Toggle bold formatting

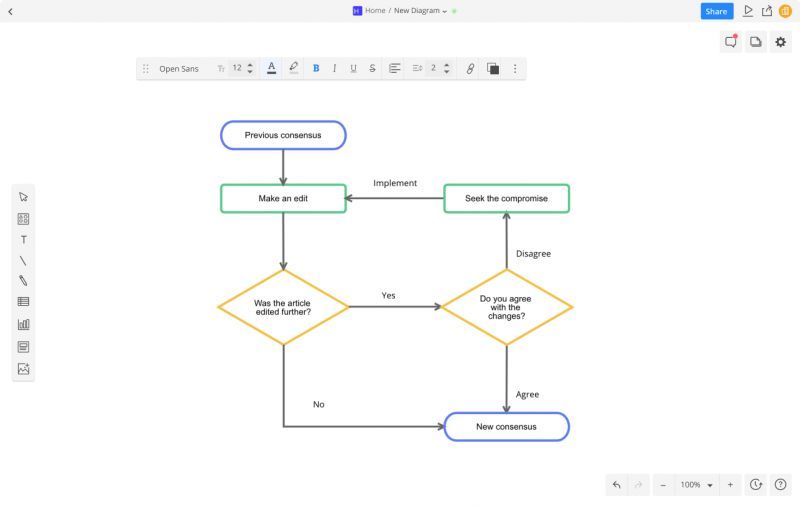coord(316,68)
